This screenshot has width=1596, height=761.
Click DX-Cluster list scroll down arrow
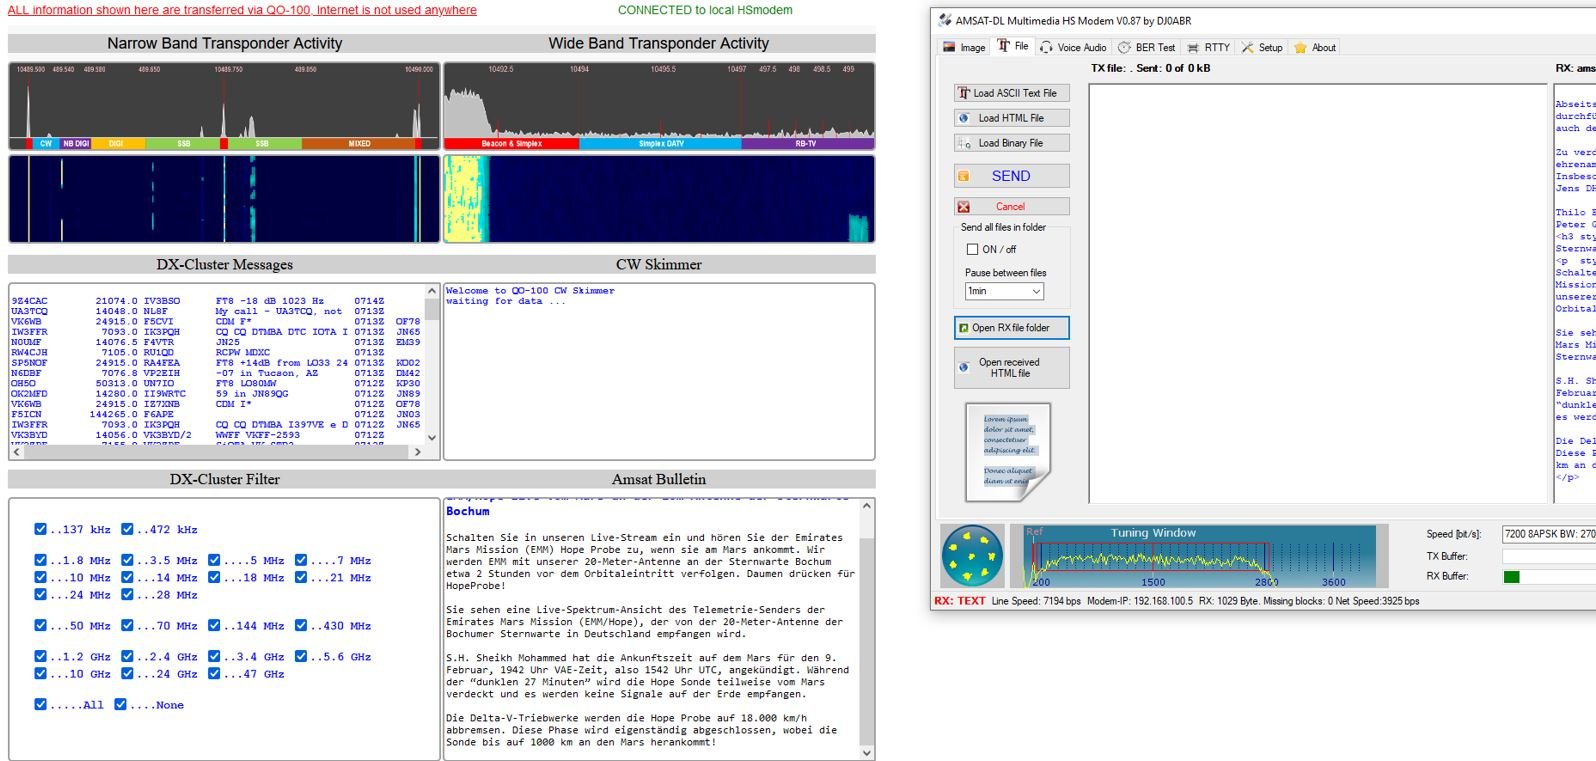coord(432,437)
